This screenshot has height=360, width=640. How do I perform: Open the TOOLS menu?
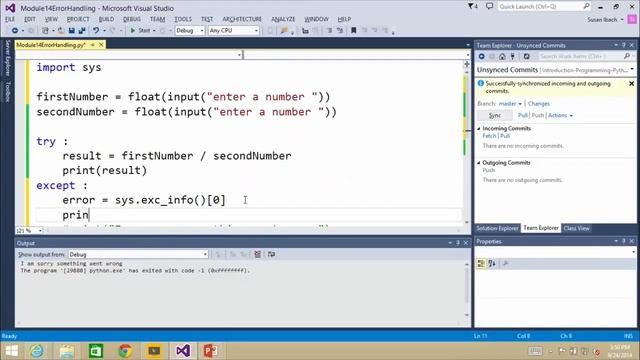tap(183, 19)
